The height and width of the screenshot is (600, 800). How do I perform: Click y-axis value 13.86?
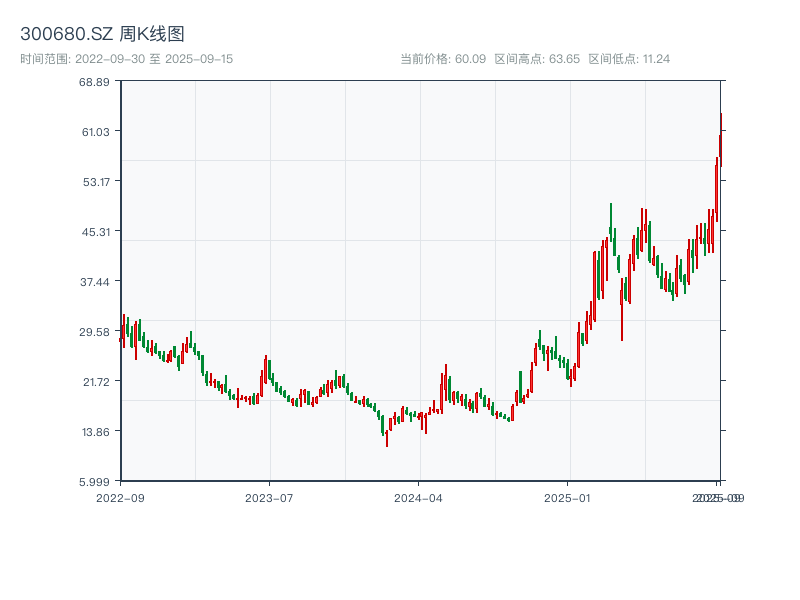(x=96, y=432)
